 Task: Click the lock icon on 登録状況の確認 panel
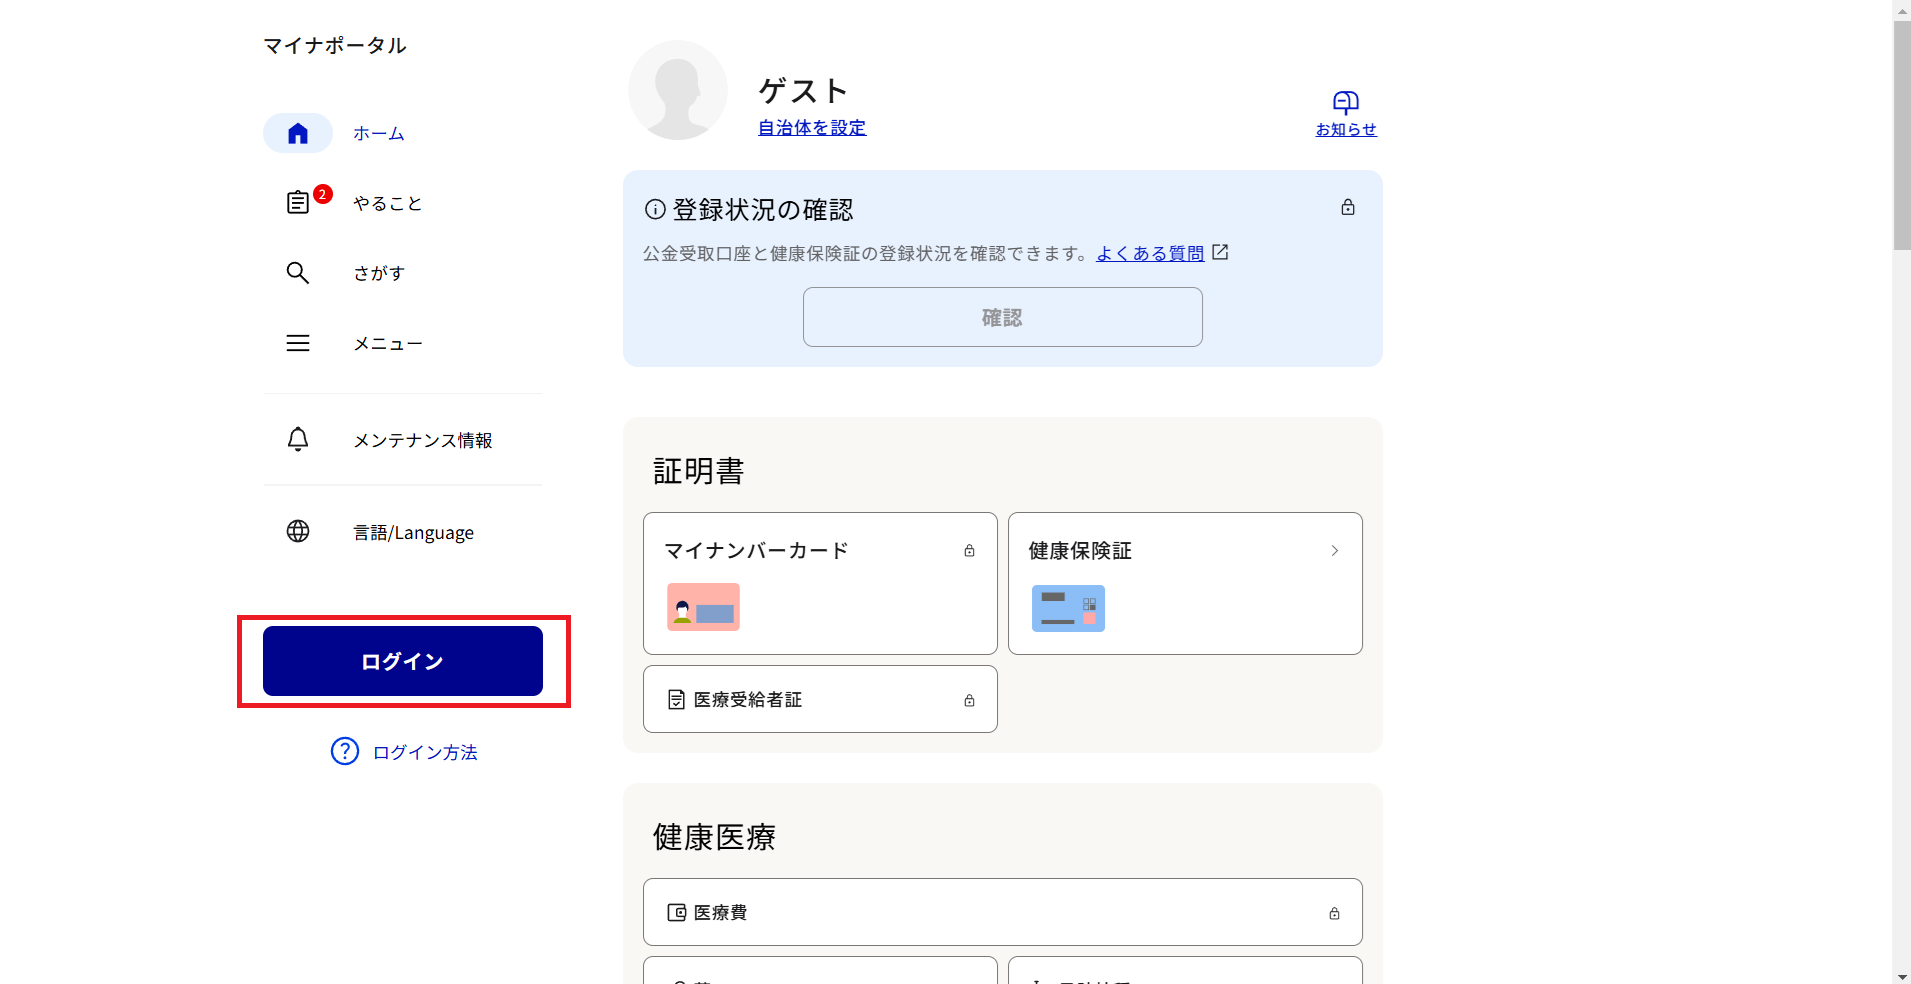pos(1347,207)
